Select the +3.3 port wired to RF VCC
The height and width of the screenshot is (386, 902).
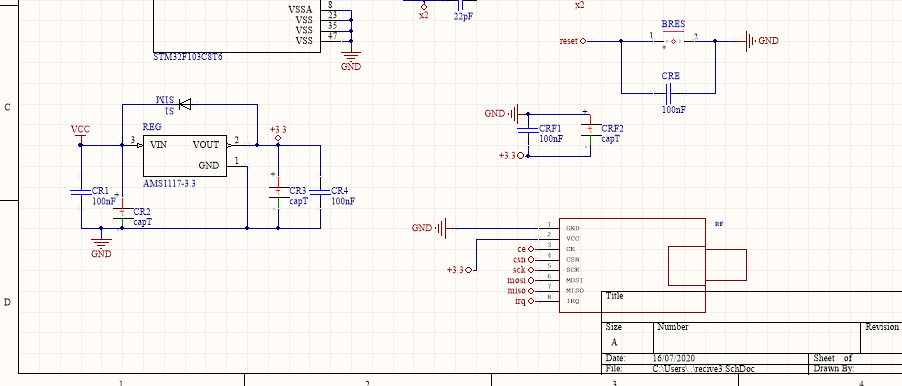coord(460,269)
